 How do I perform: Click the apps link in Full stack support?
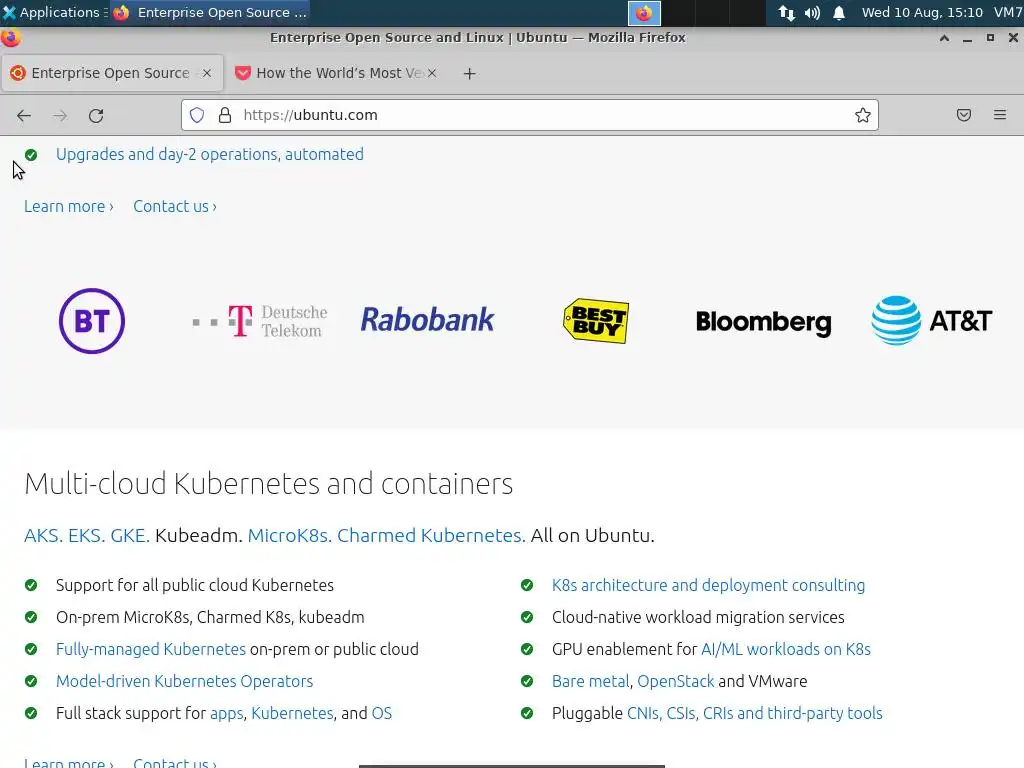click(x=227, y=713)
